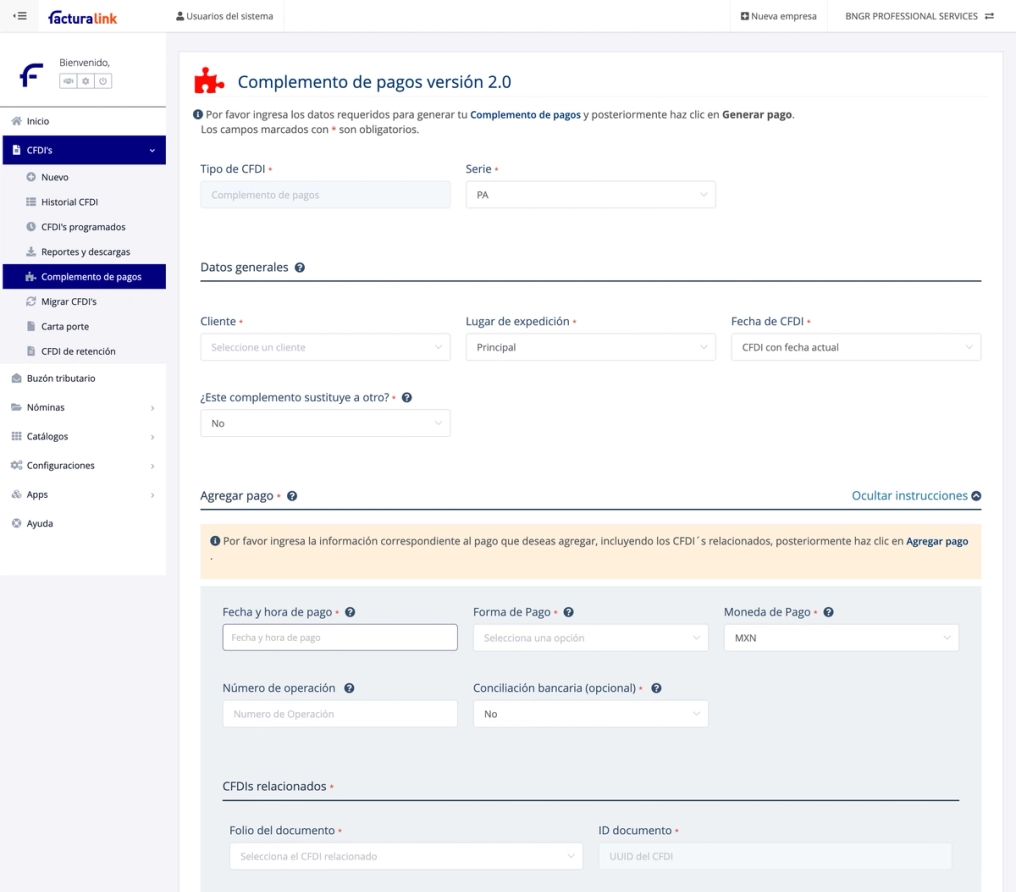Expand the Apps sidebar menu
1016x892 pixels.
coord(83,495)
